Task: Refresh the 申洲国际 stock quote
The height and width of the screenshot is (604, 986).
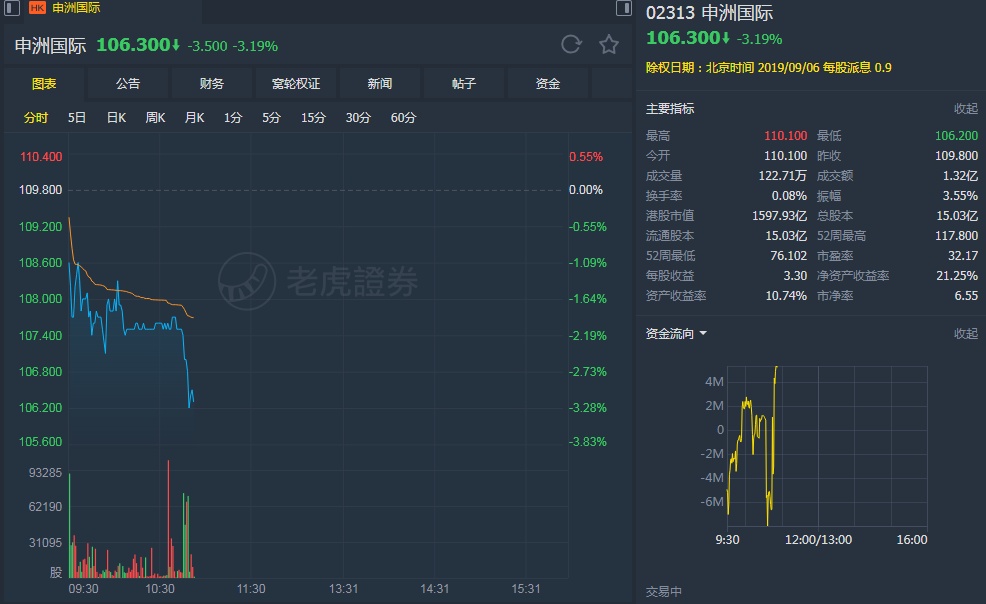Action: (571, 45)
